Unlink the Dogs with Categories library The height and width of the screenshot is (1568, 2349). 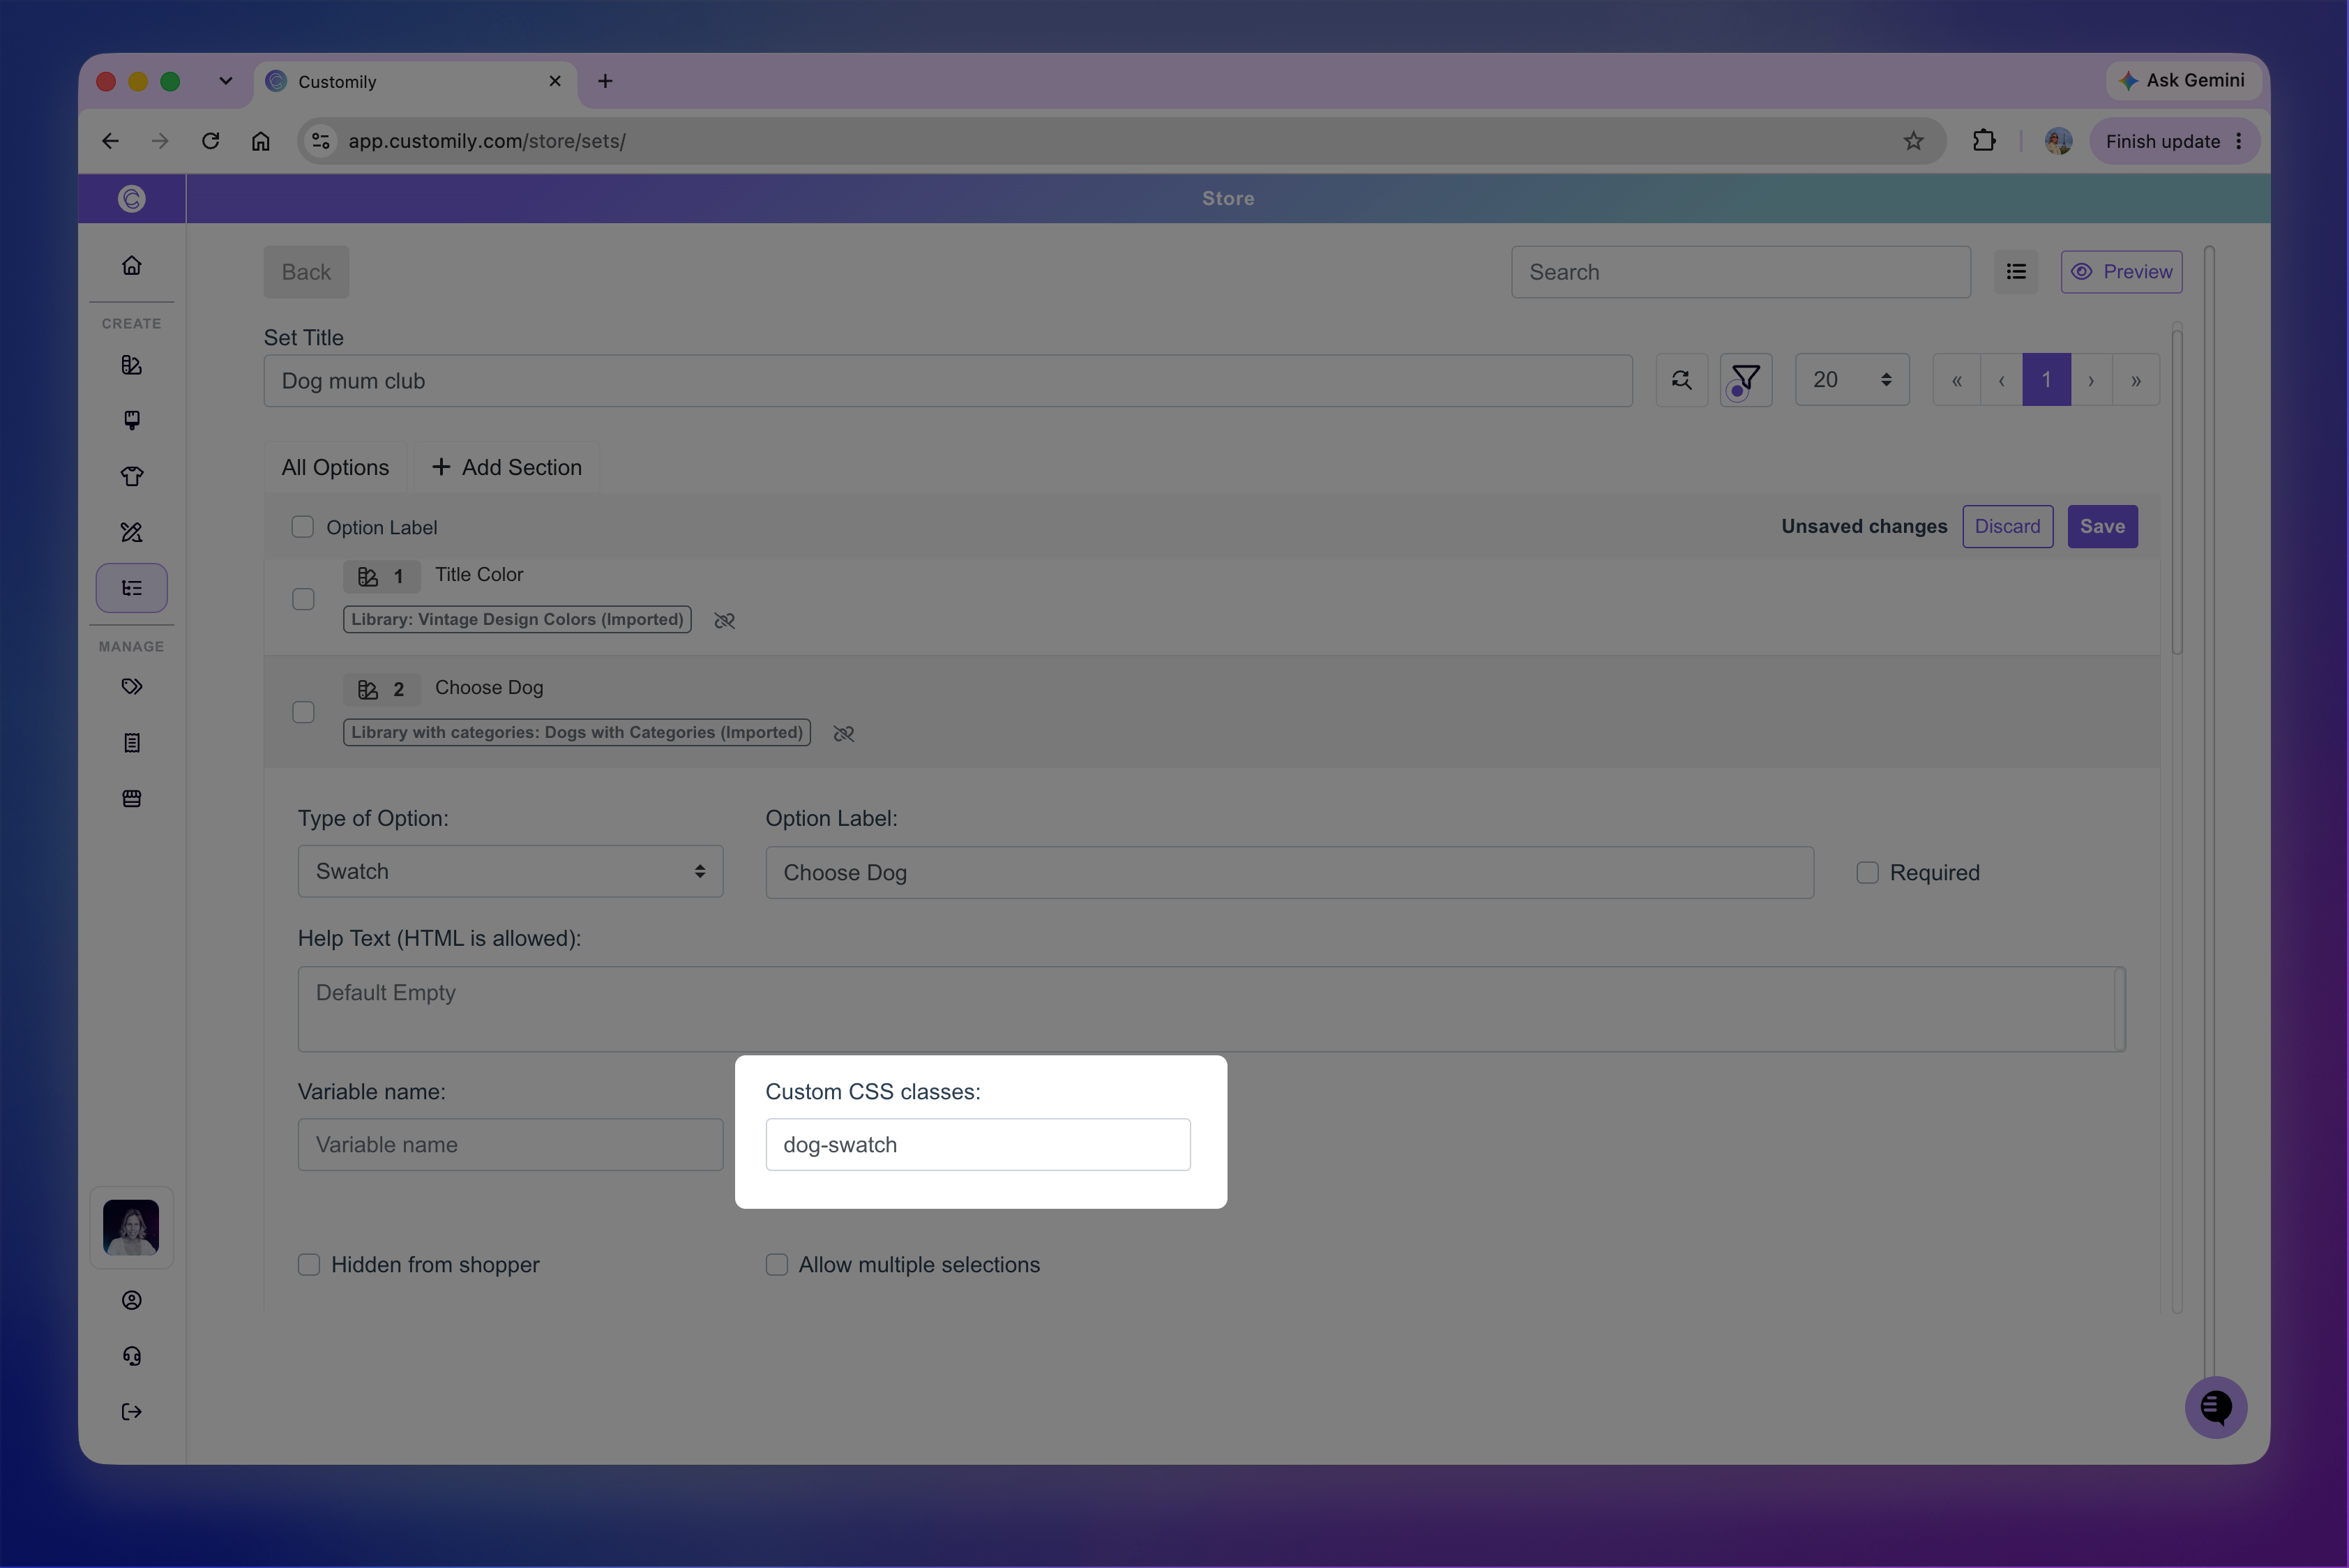tap(843, 734)
